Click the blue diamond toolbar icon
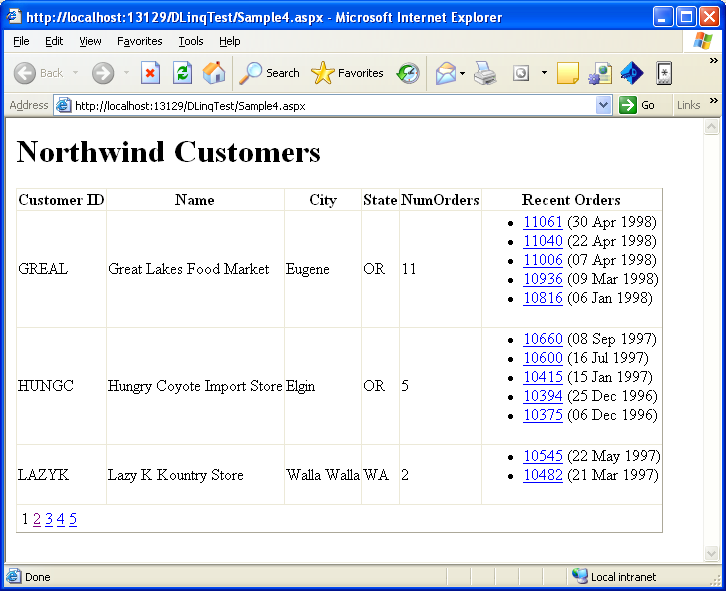 (x=632, y=73)
